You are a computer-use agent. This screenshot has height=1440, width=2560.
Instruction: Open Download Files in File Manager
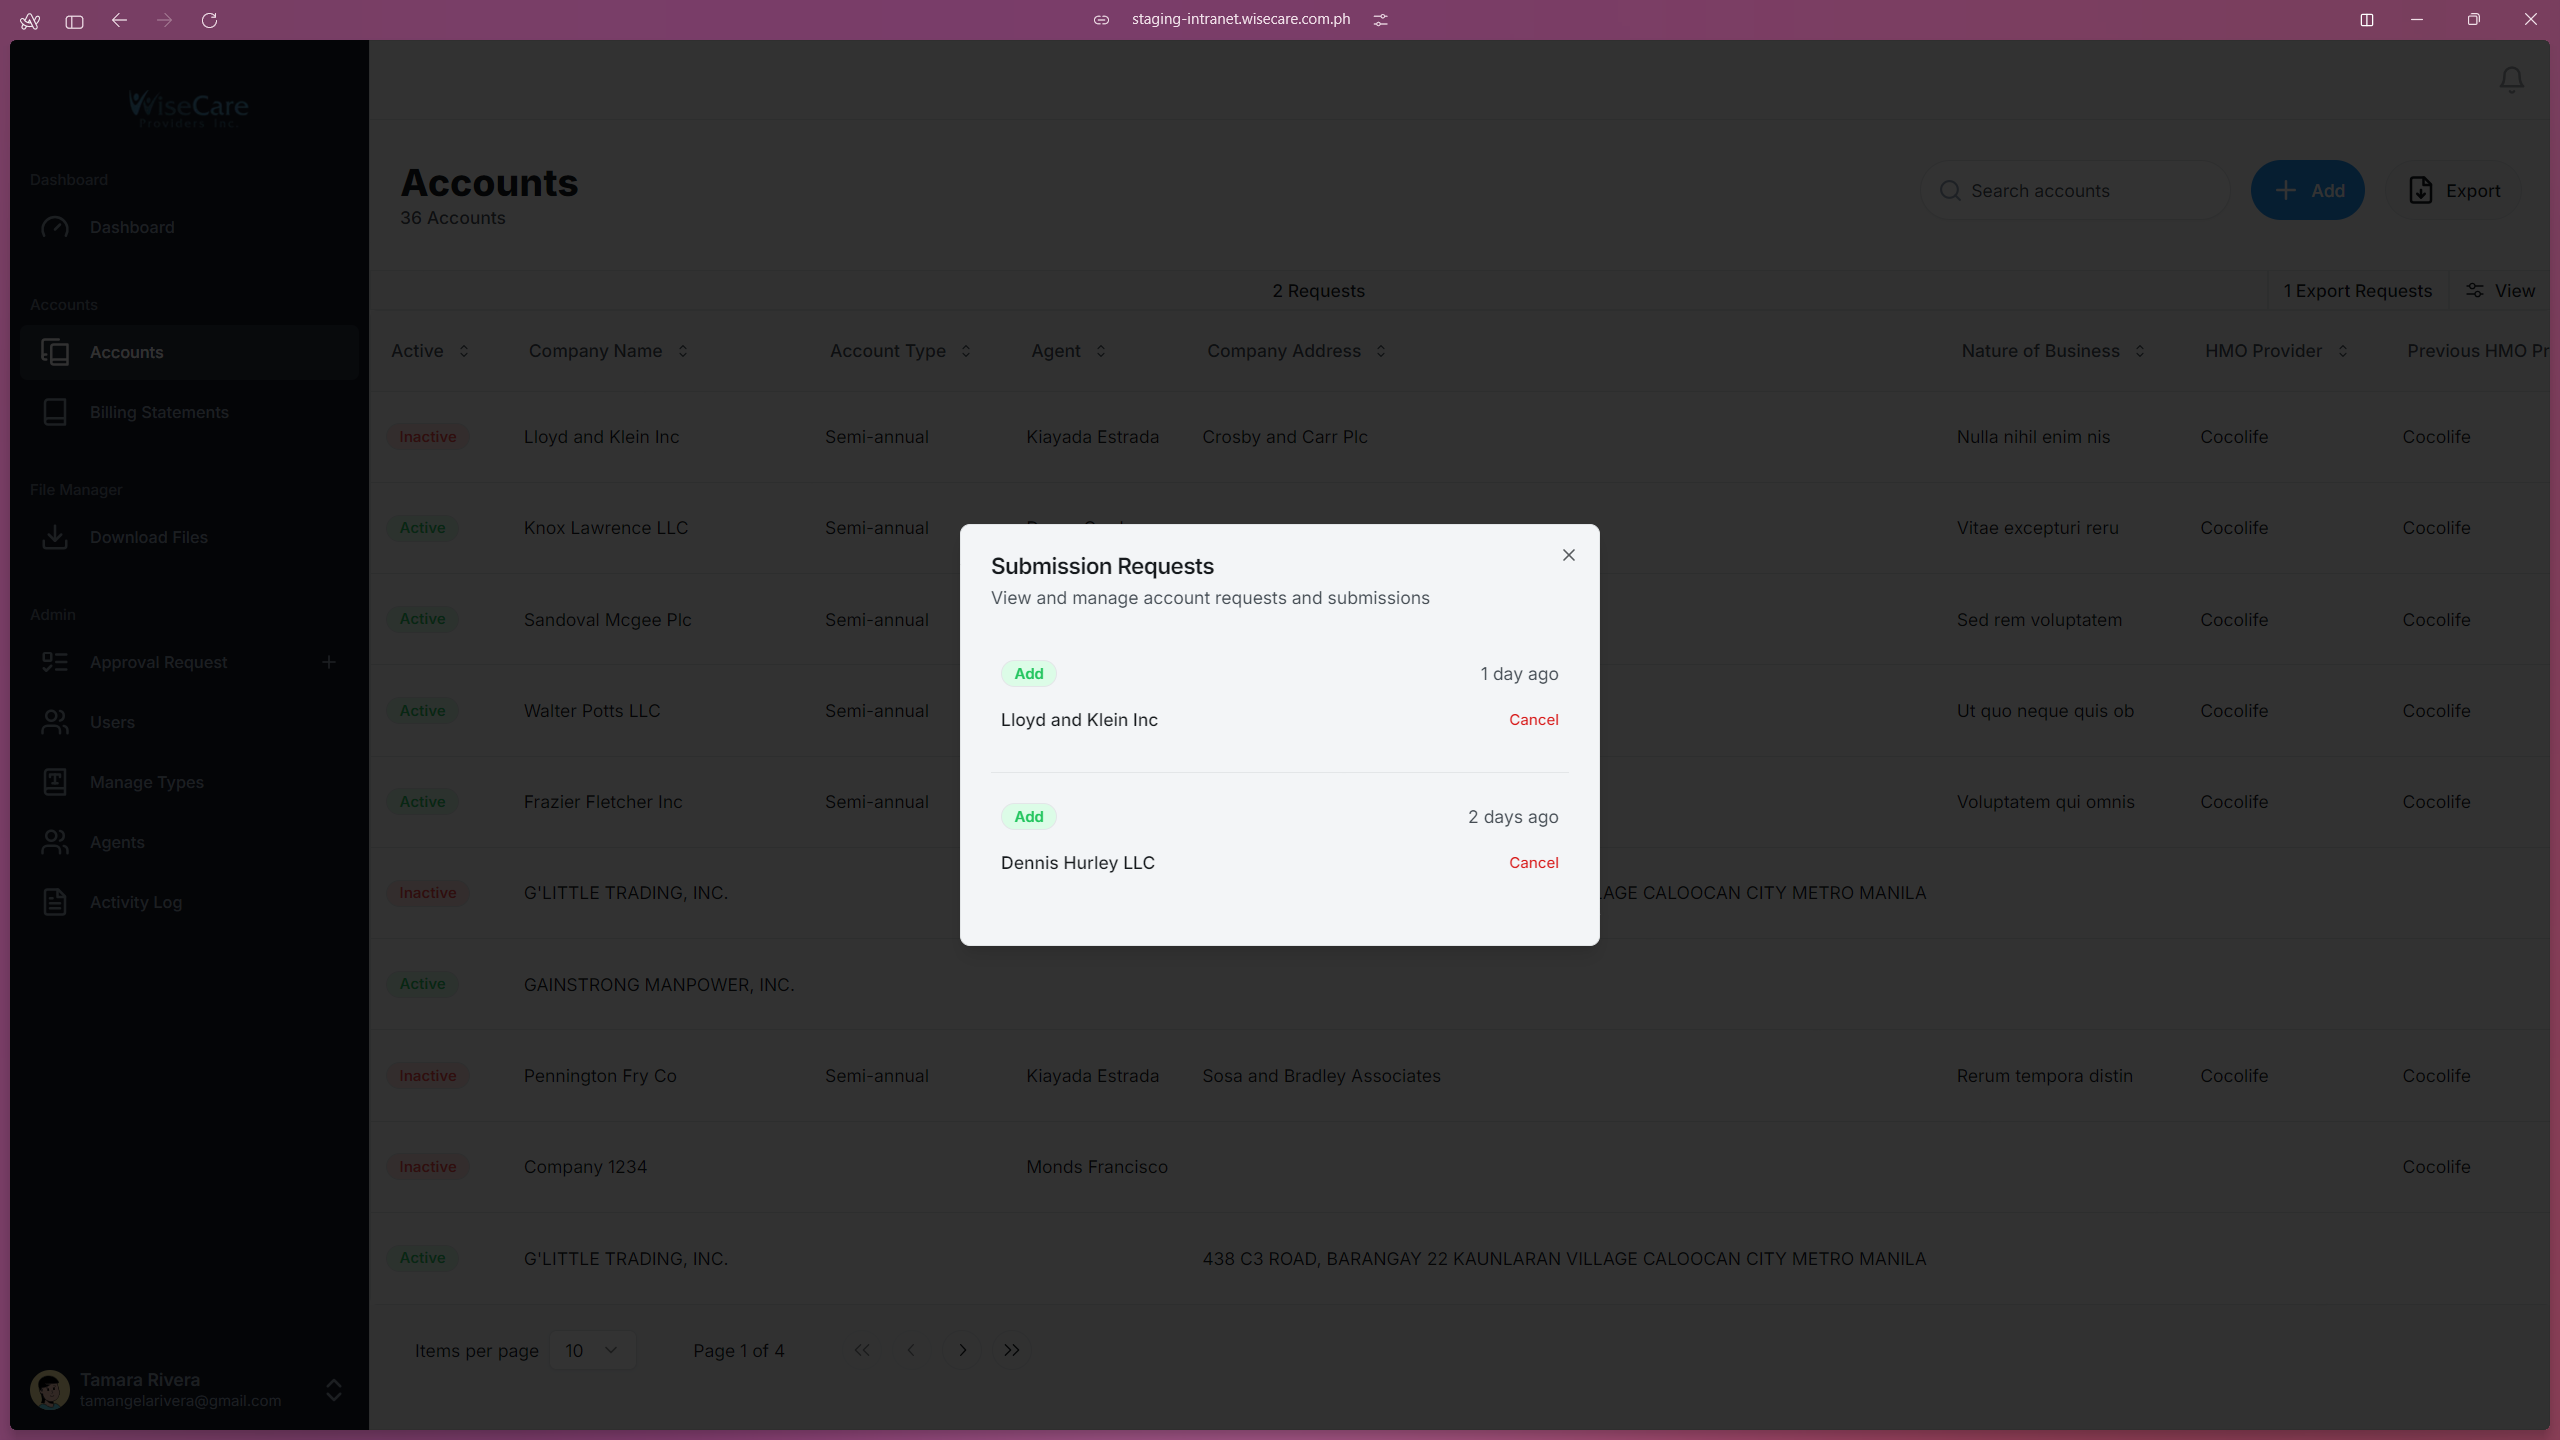148,537
